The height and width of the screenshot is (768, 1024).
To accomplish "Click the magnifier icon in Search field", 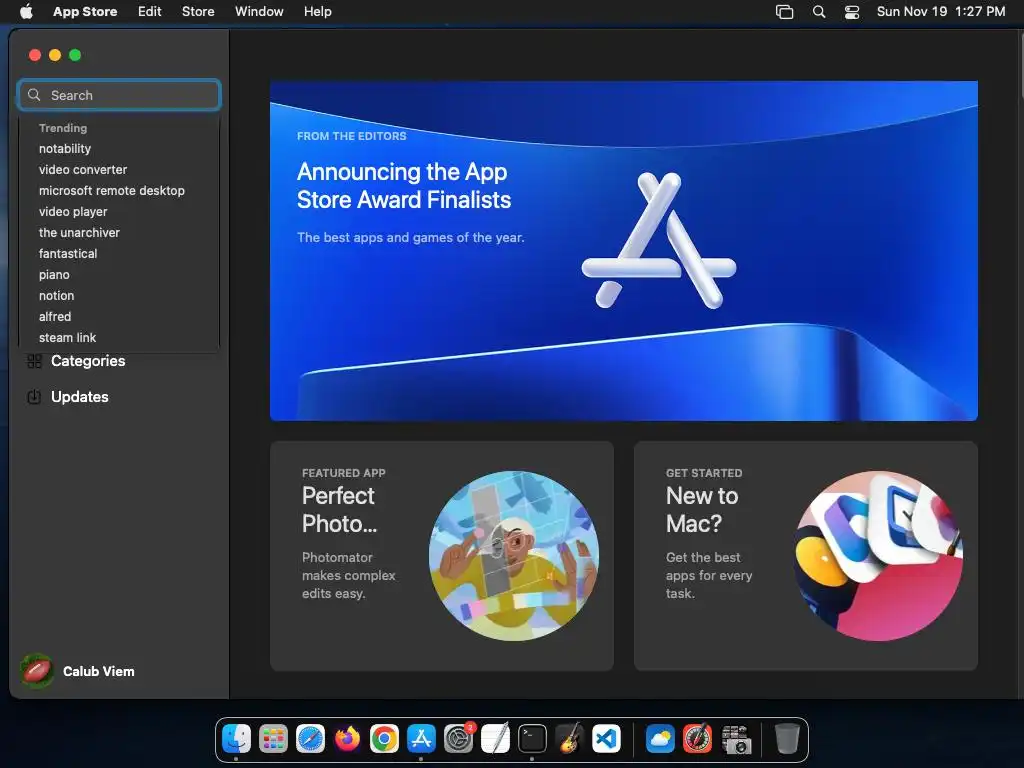I will pyautogui.click(x=34, y=95).
